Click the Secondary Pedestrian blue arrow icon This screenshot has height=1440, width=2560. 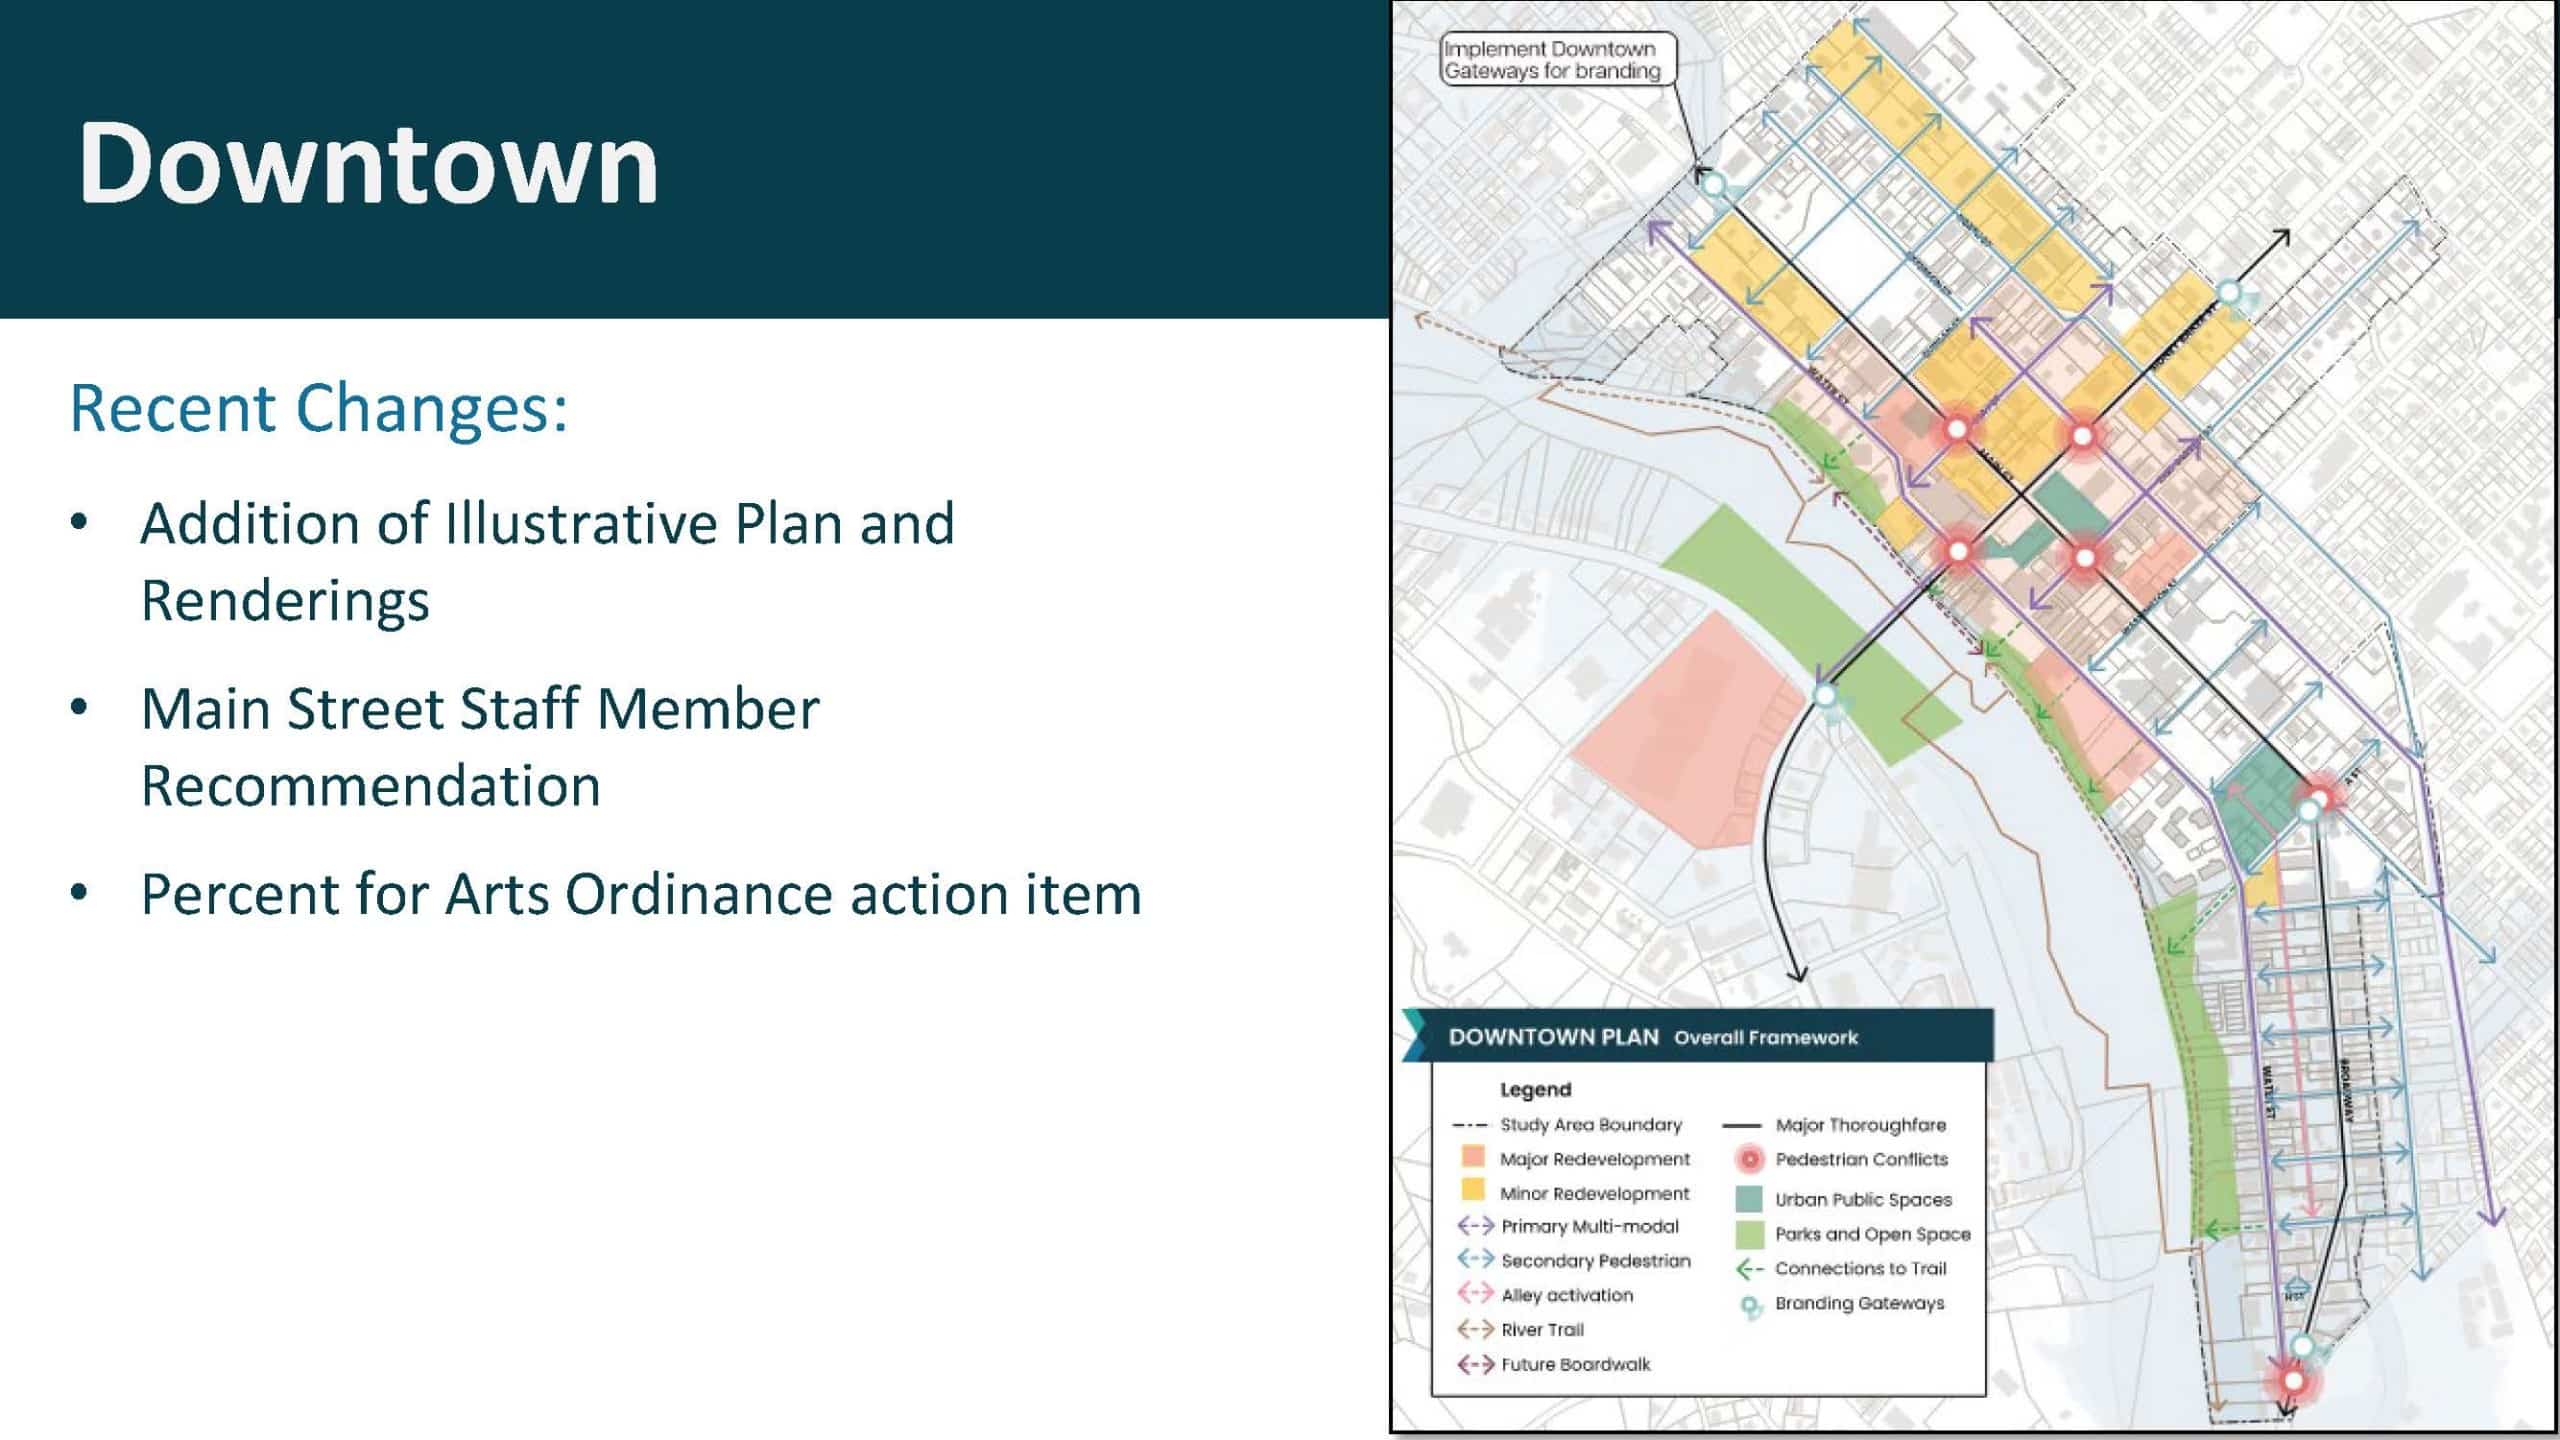(x=1475, y=1260)
